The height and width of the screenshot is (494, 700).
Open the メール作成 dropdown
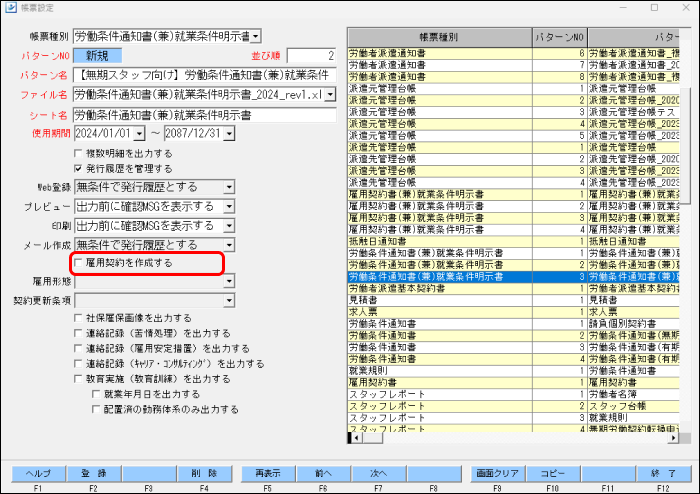[x=229, y=245]
